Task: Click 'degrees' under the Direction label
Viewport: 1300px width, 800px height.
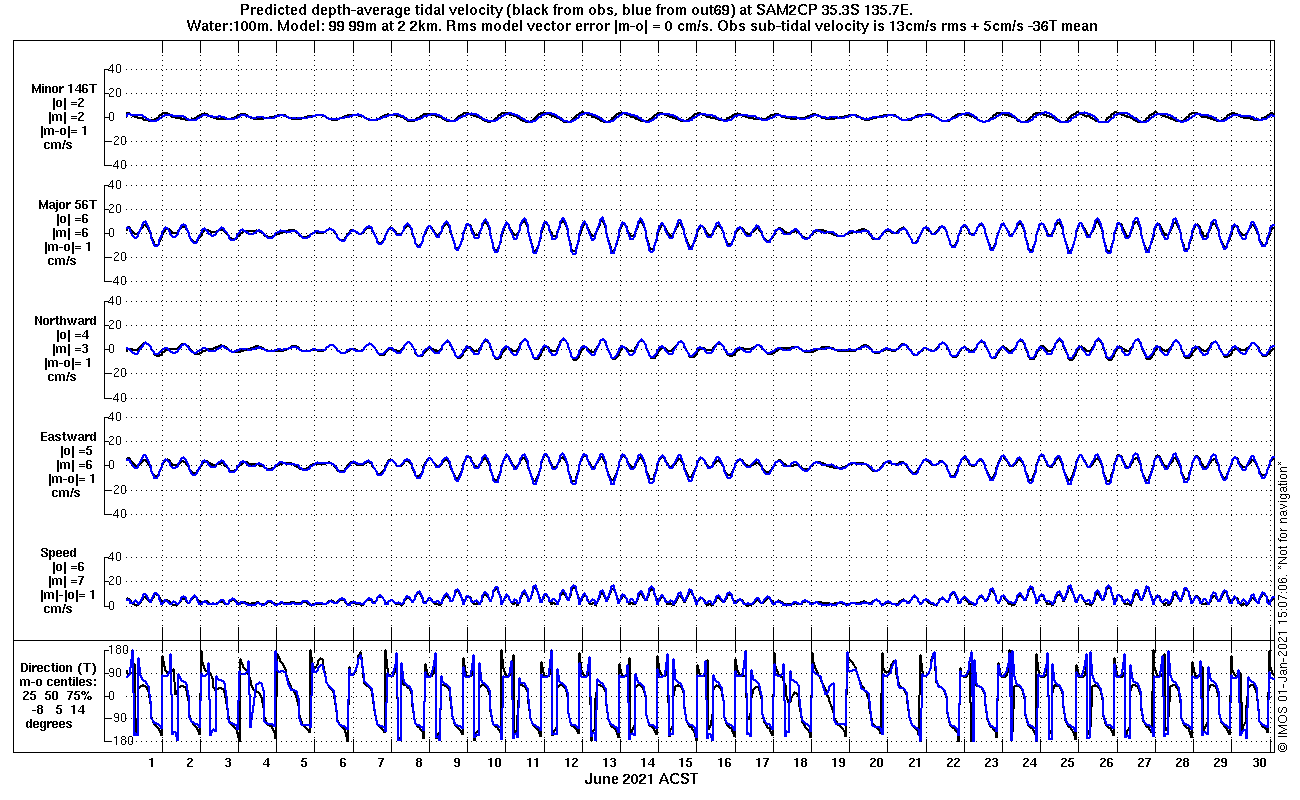Action: [49, 723]
